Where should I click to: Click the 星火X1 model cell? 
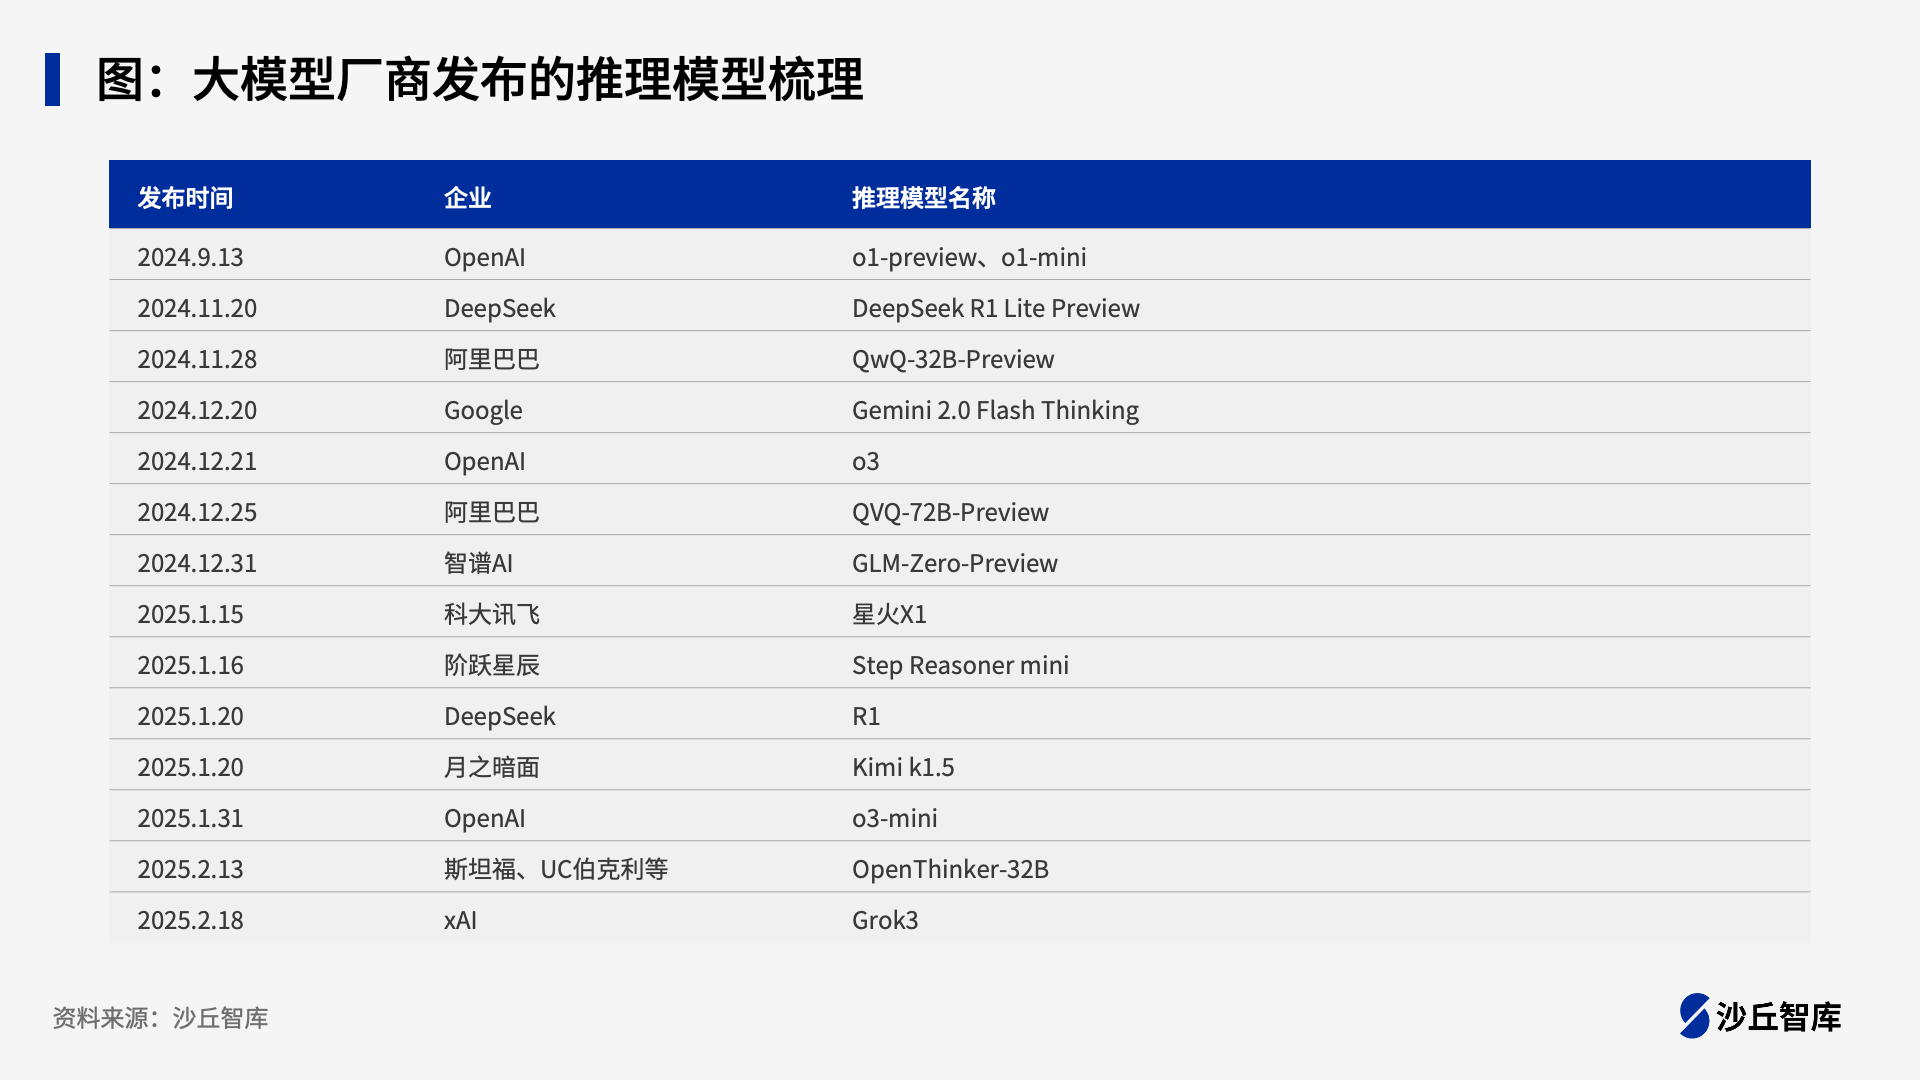889,614
